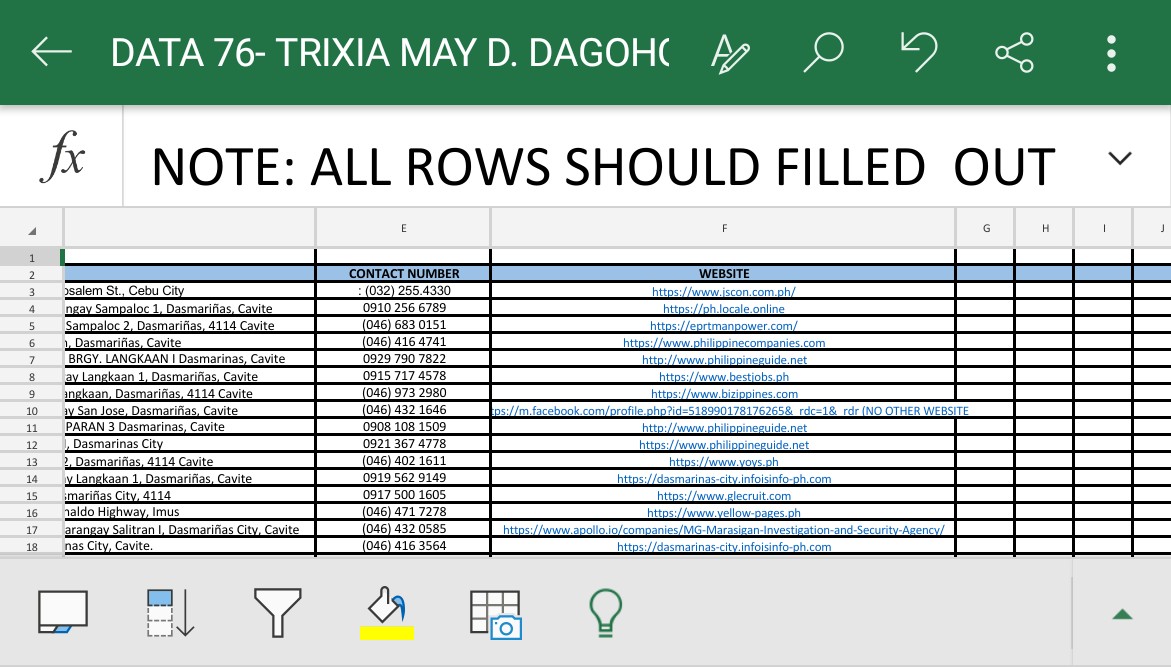Open the jscon.com.ph website link

pyautogui.click(x=723, y=291)
